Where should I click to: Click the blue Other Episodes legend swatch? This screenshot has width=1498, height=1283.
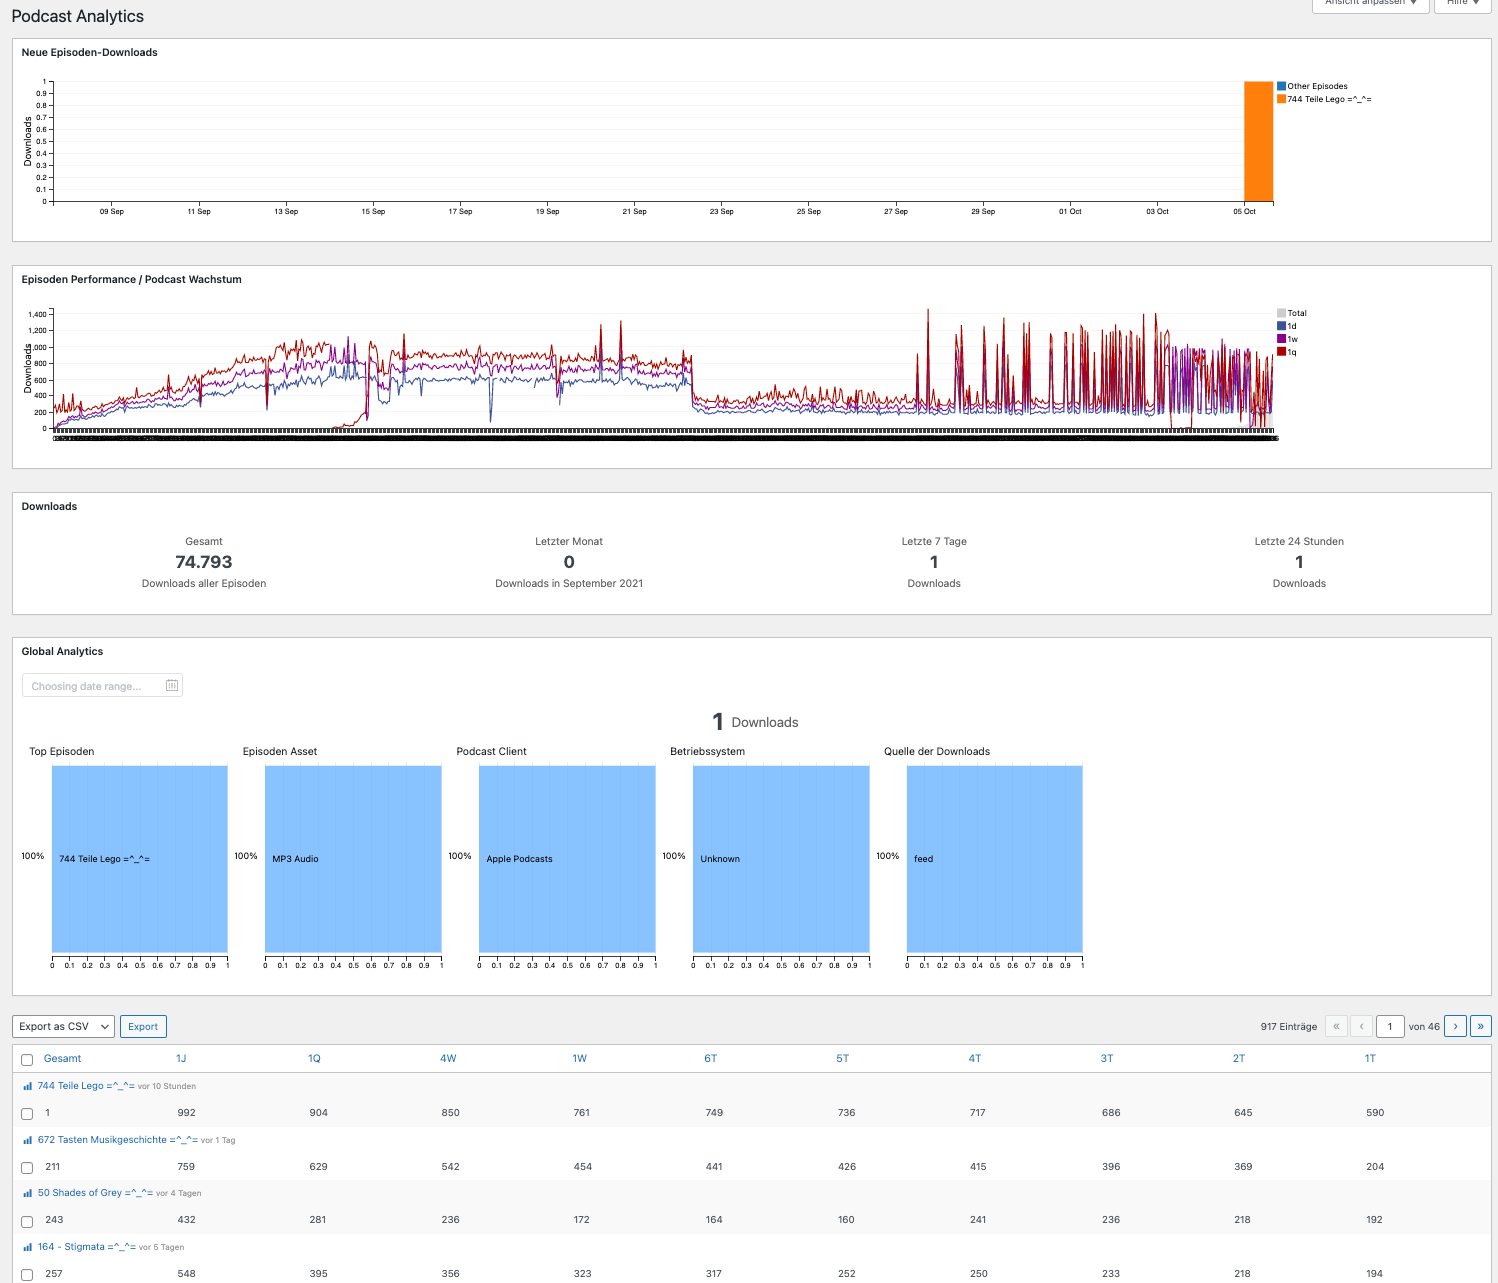coord(1282,86)
